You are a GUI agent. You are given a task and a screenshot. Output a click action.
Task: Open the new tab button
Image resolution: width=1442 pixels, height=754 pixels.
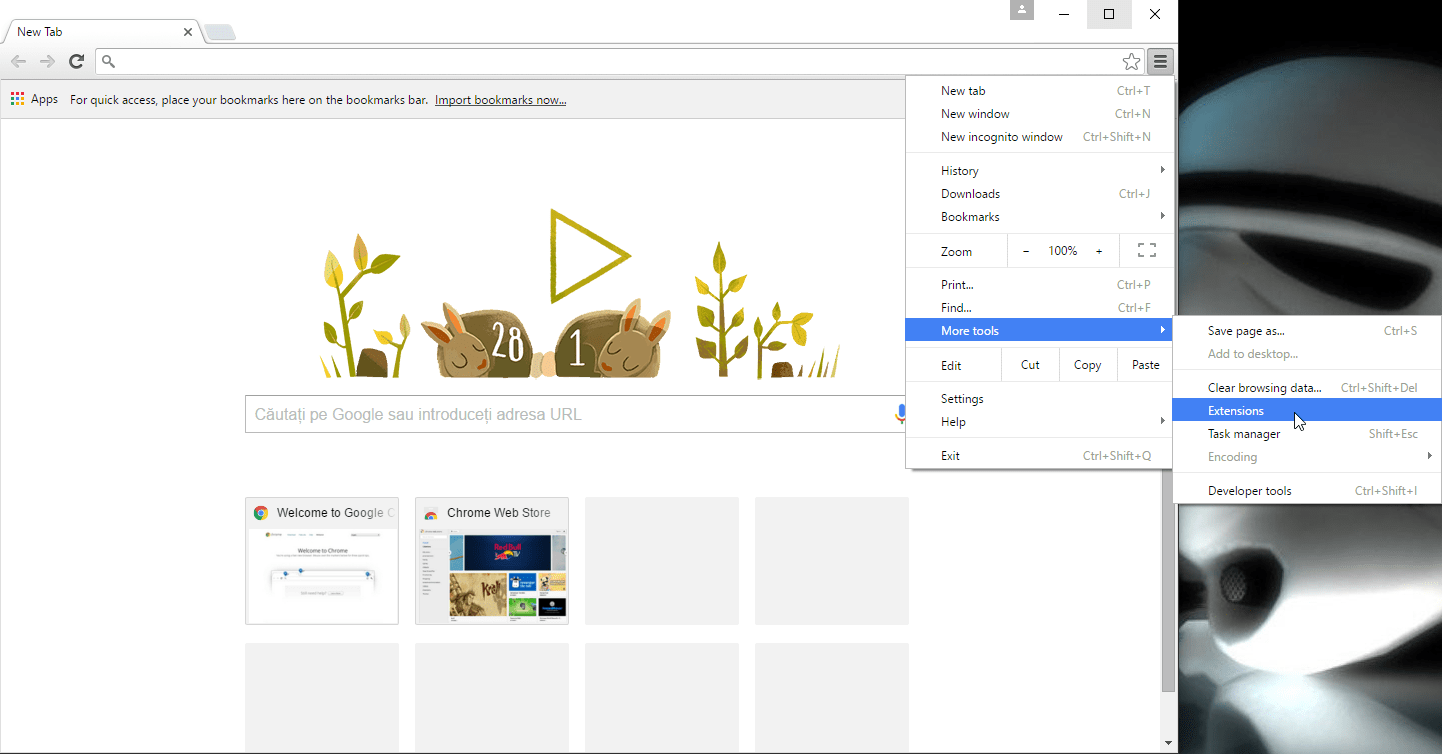tap(220, 32)
